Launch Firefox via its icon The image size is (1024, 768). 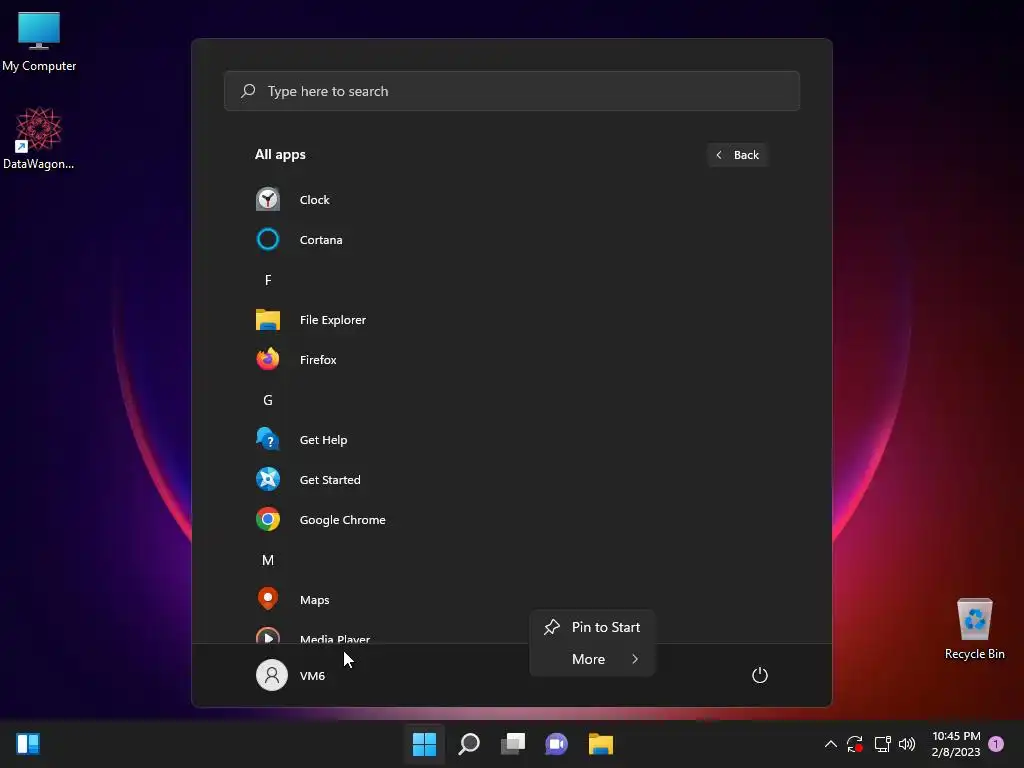pos(268,359)
